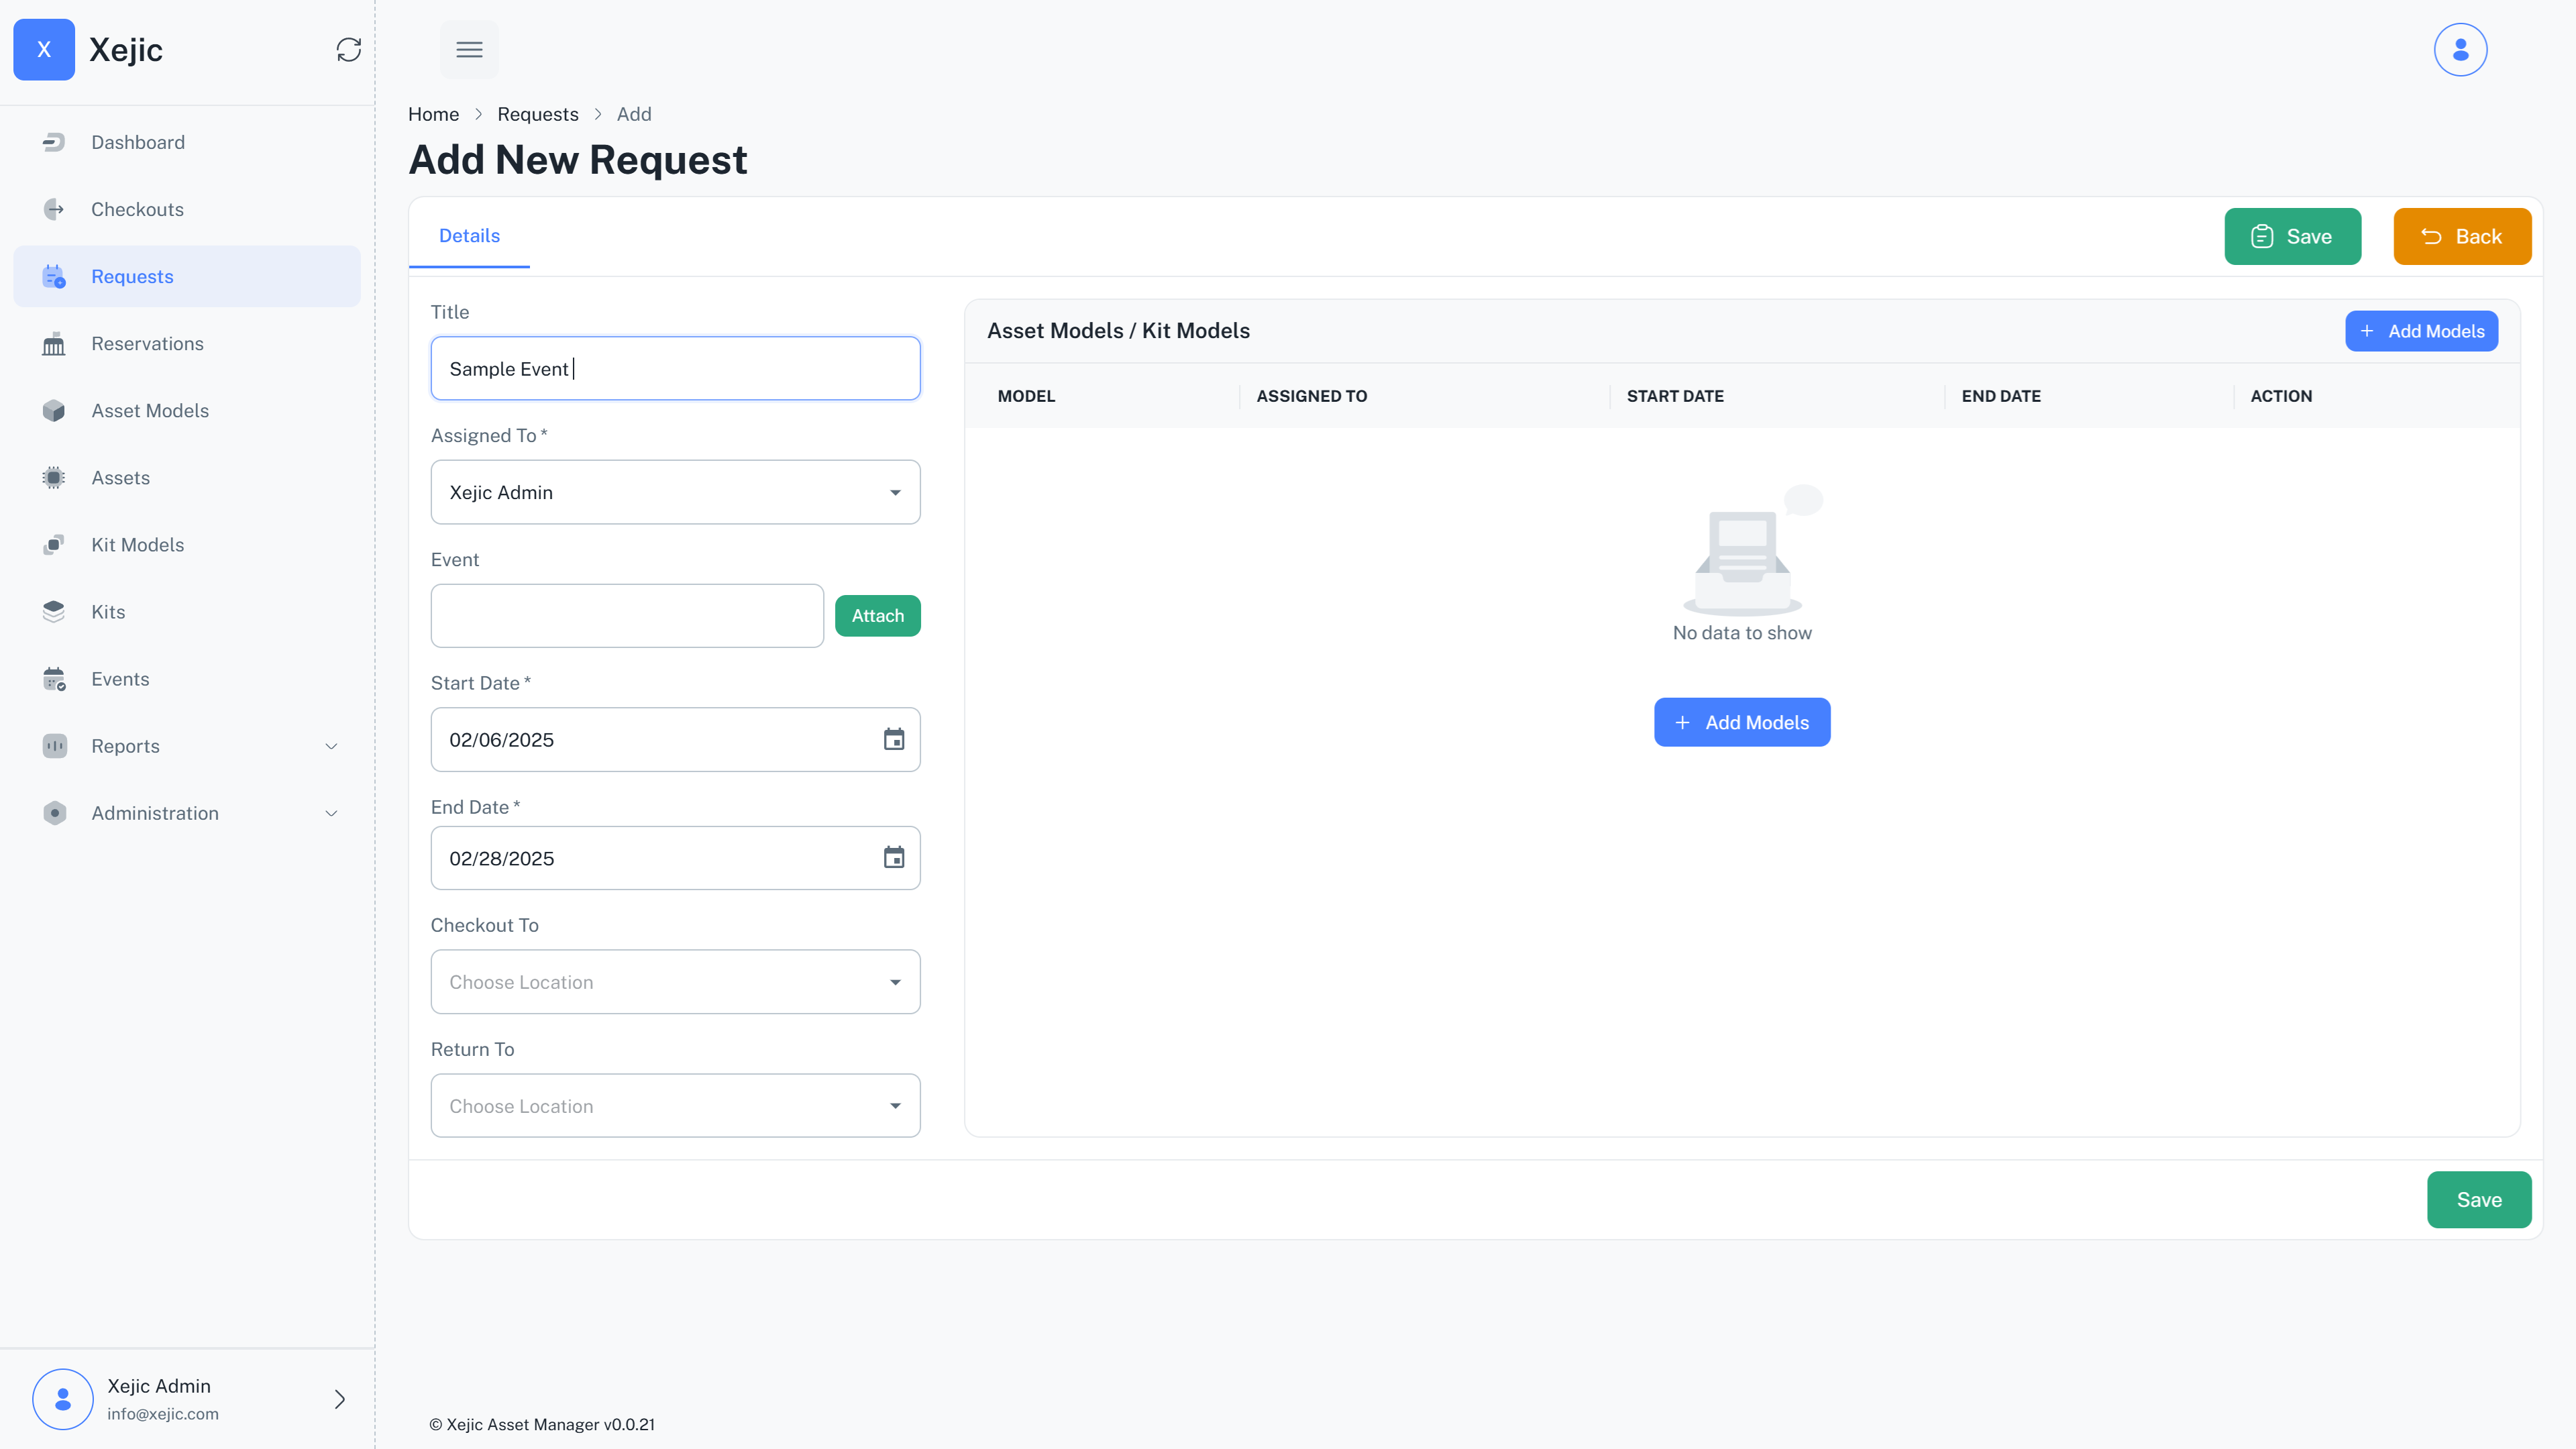The image size is (2576, 1449).
Task: Click the Kits layers icon
Action: coord(54,611)
